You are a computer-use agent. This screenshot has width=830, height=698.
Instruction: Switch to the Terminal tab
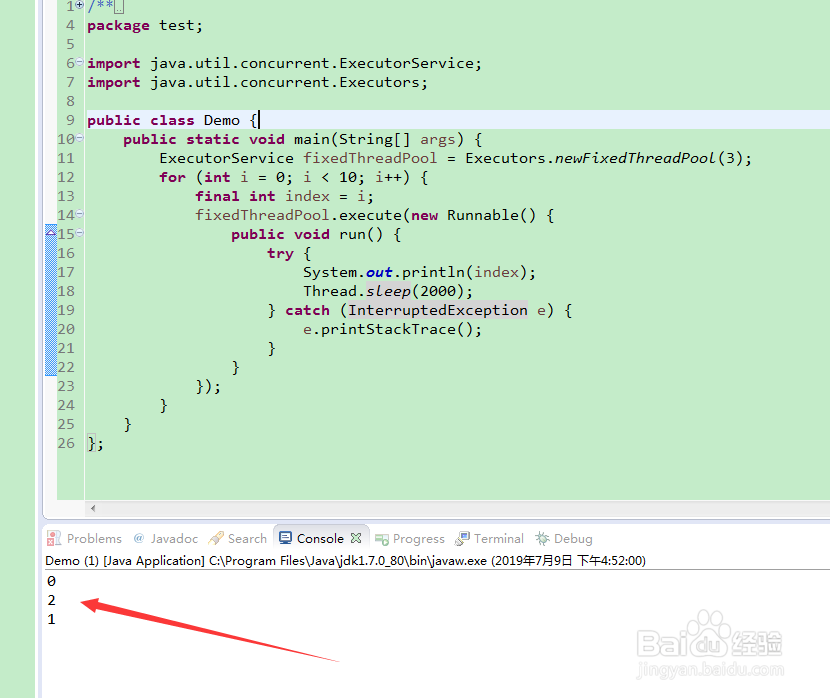(490, 539)
